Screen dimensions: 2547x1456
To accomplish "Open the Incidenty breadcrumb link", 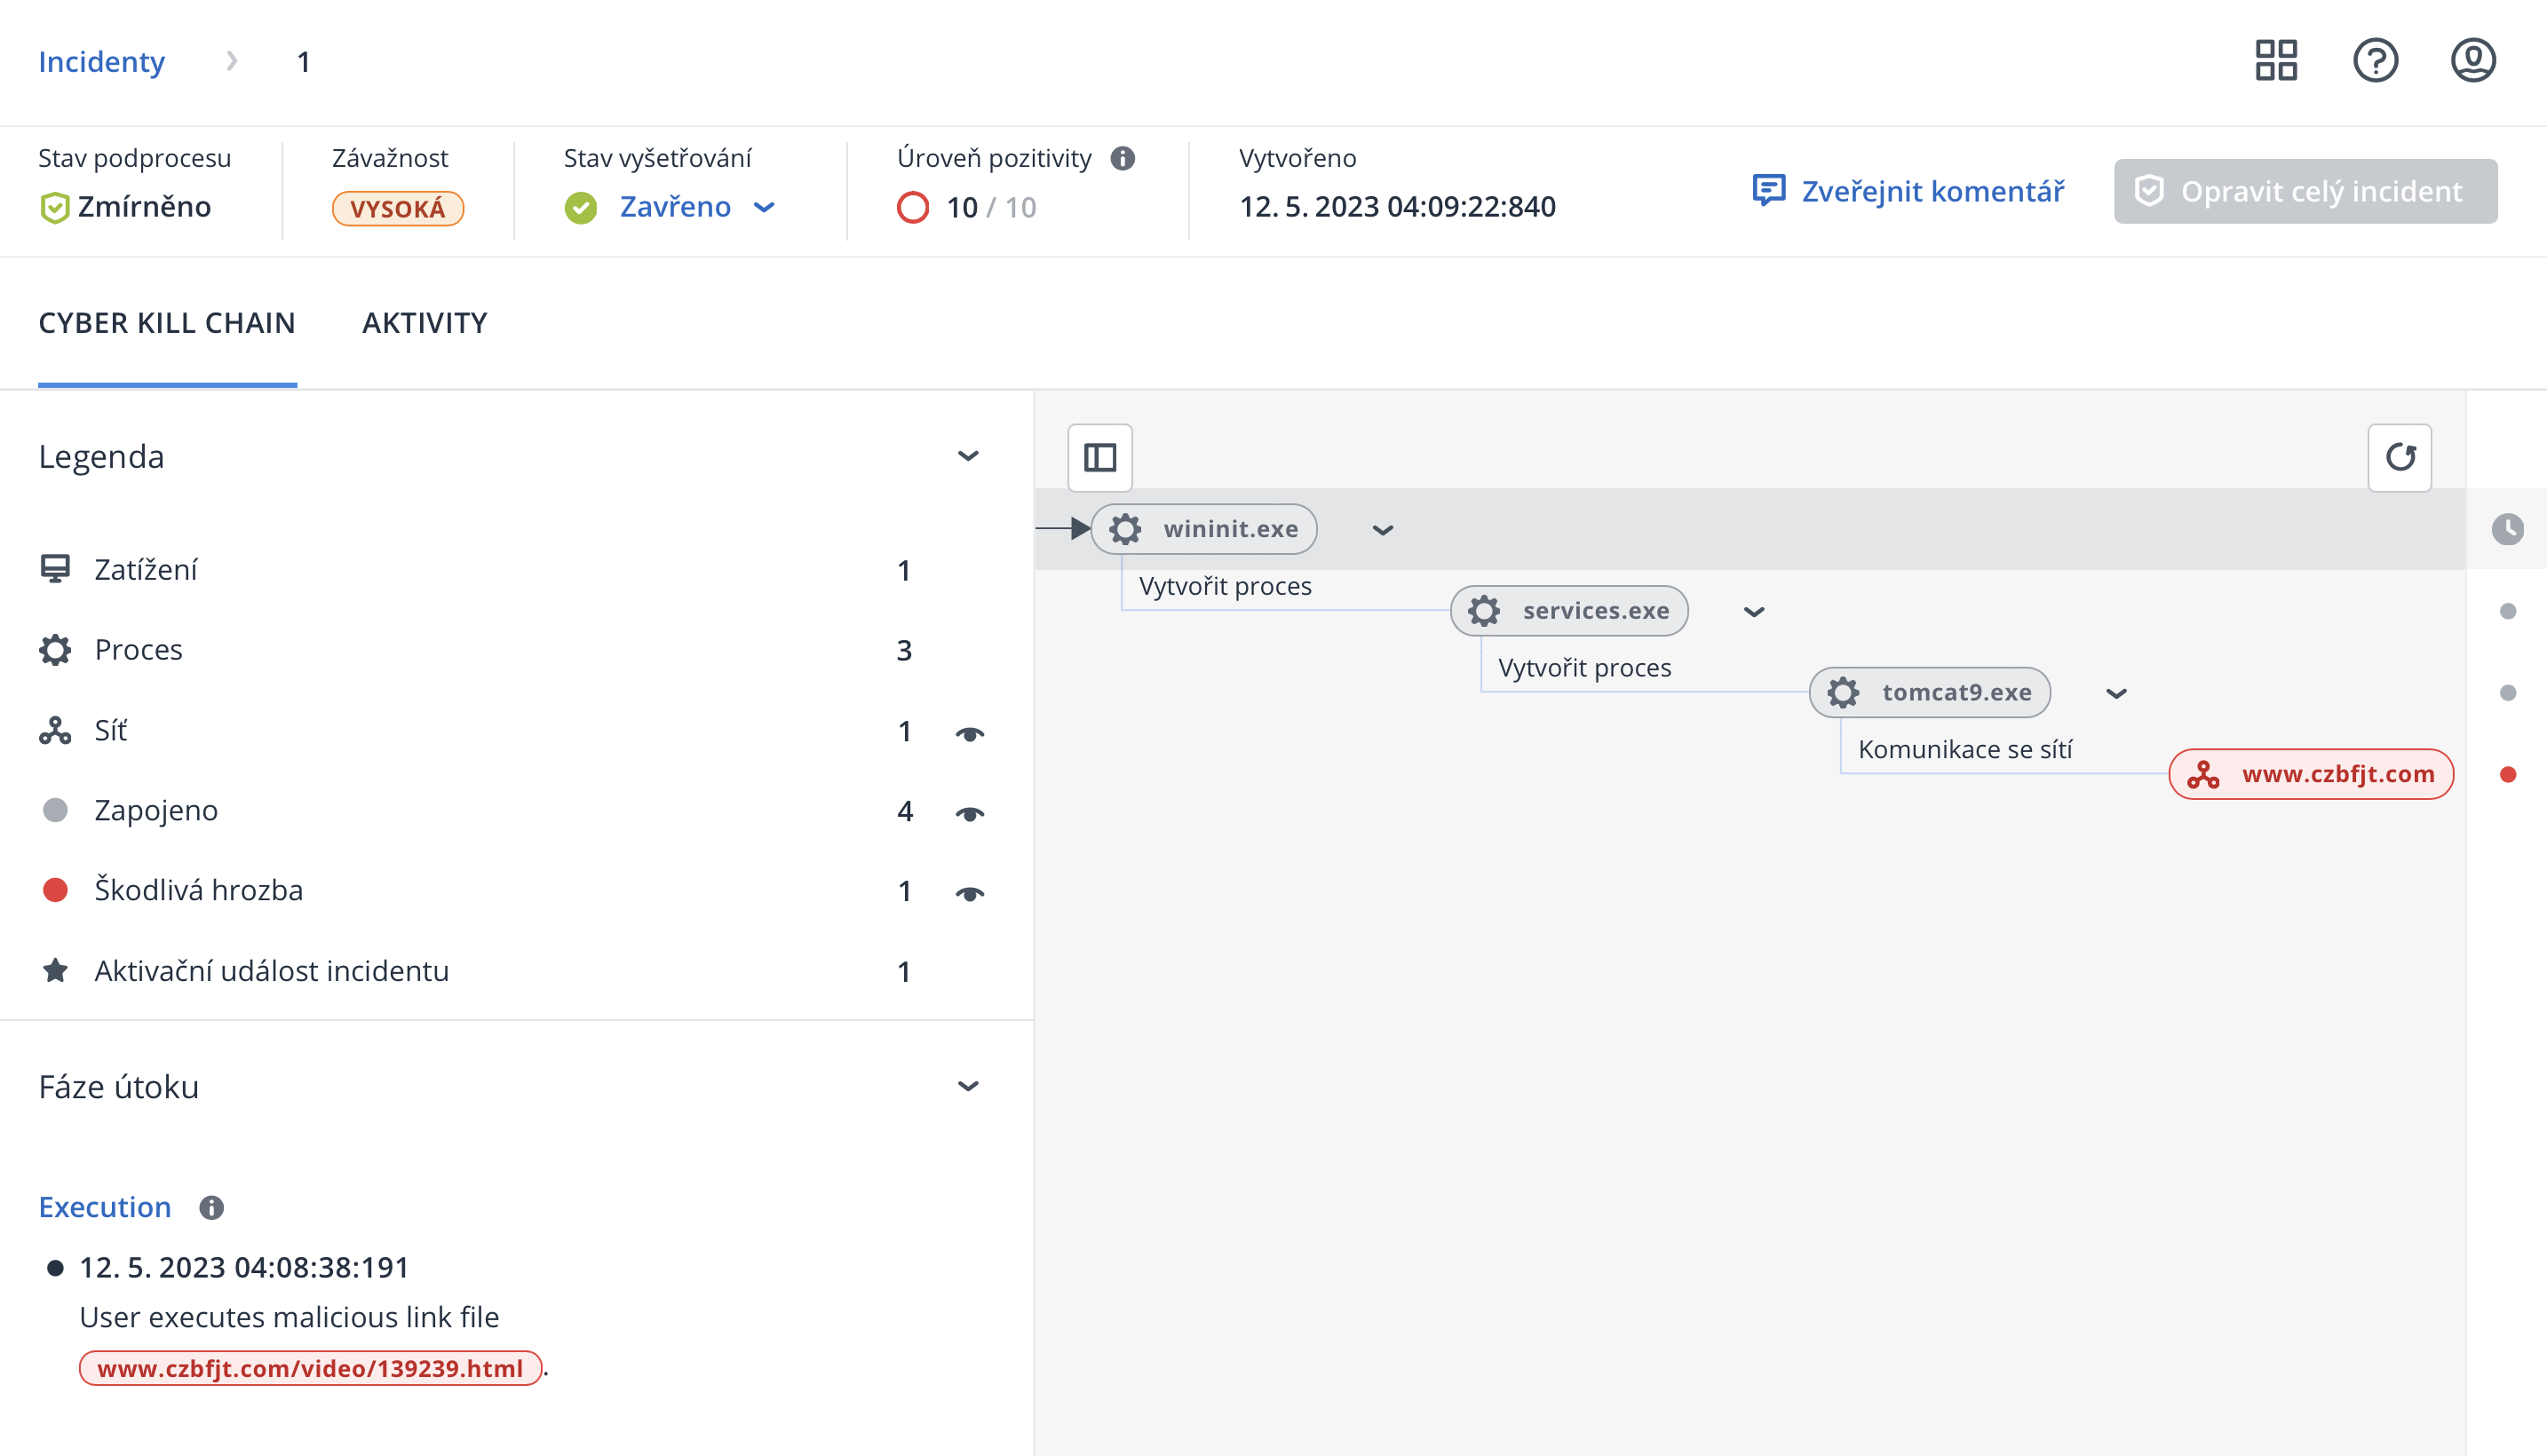I will tap(101, 62).
